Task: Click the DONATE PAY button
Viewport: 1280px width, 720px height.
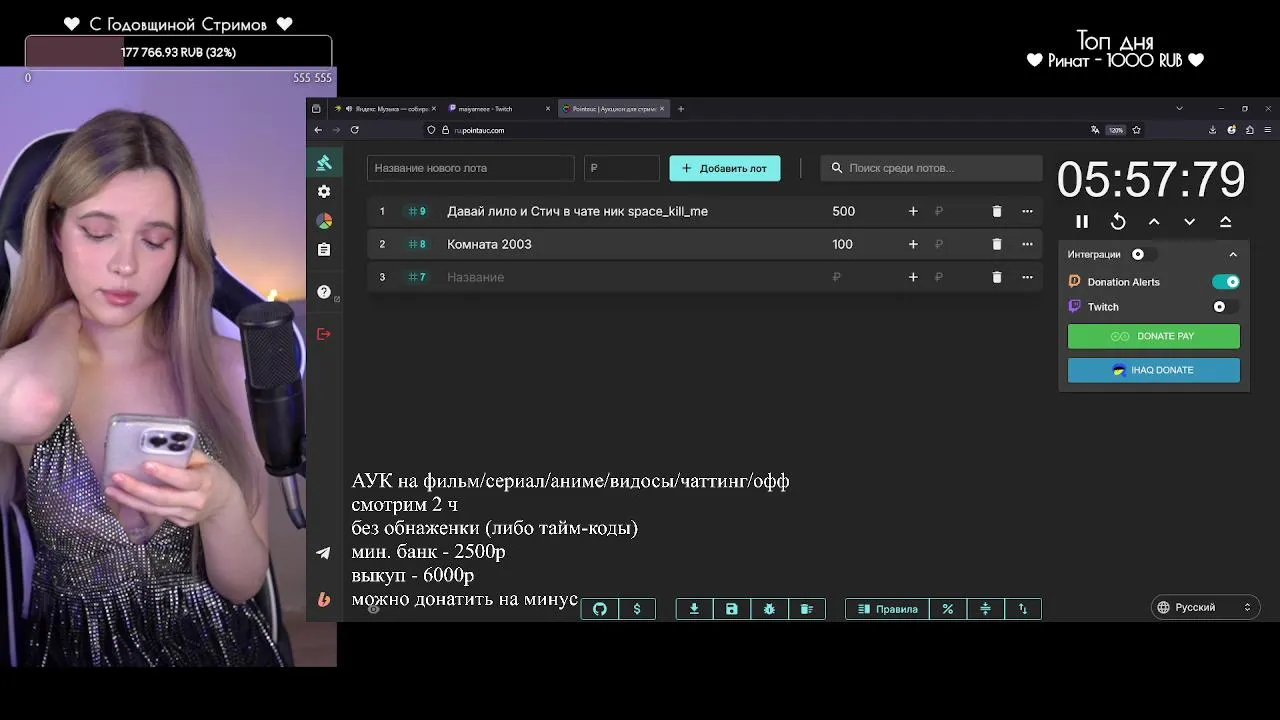Action: (1154, 336)
